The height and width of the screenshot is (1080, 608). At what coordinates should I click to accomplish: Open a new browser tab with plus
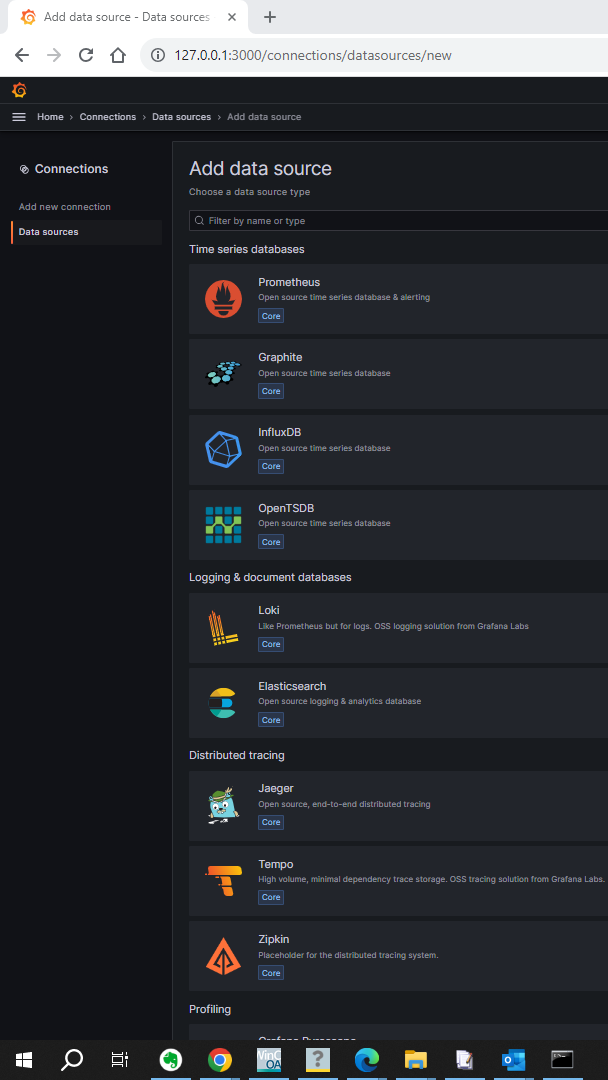pos(270,17)
